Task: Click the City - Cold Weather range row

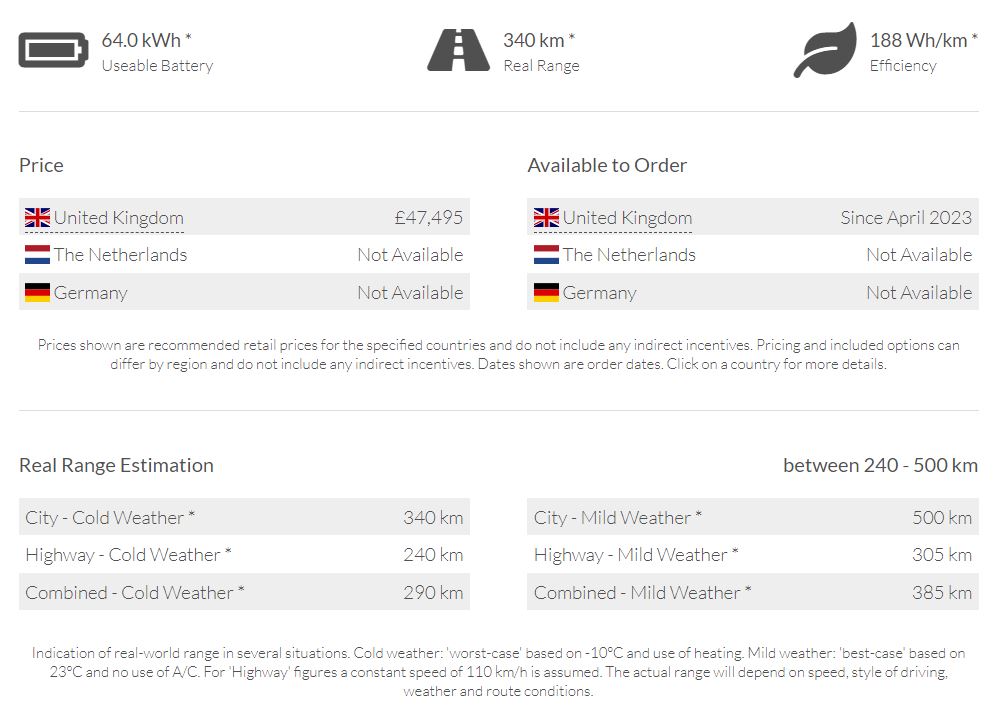Action: pyautogui.click(x=244, y=518)
